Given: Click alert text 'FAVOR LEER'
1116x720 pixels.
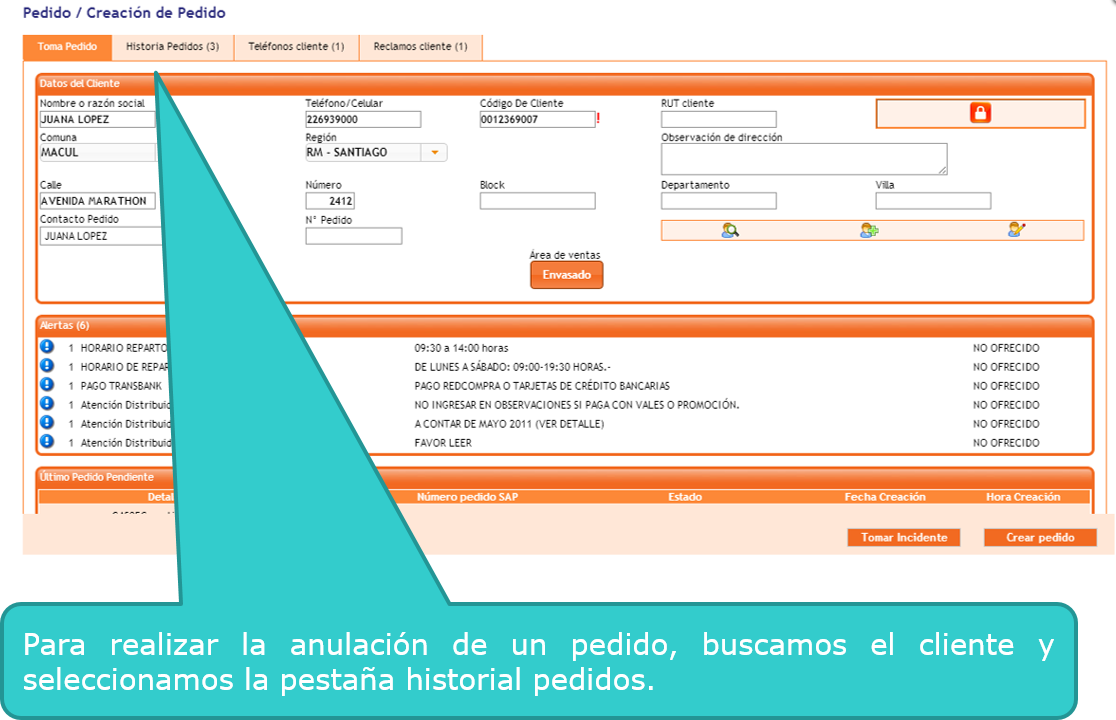Looking at the screenshot, I should coord(443,443).
